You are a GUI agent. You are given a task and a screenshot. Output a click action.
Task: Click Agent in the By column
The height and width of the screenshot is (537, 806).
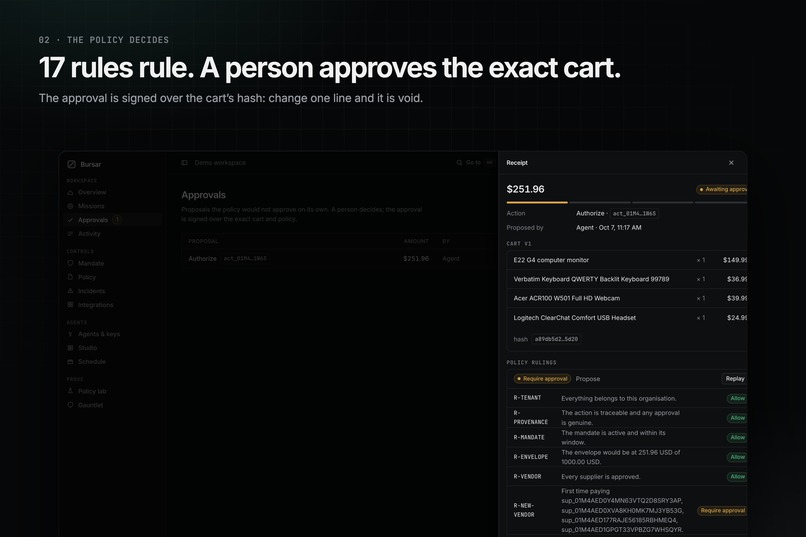(451, 258)
